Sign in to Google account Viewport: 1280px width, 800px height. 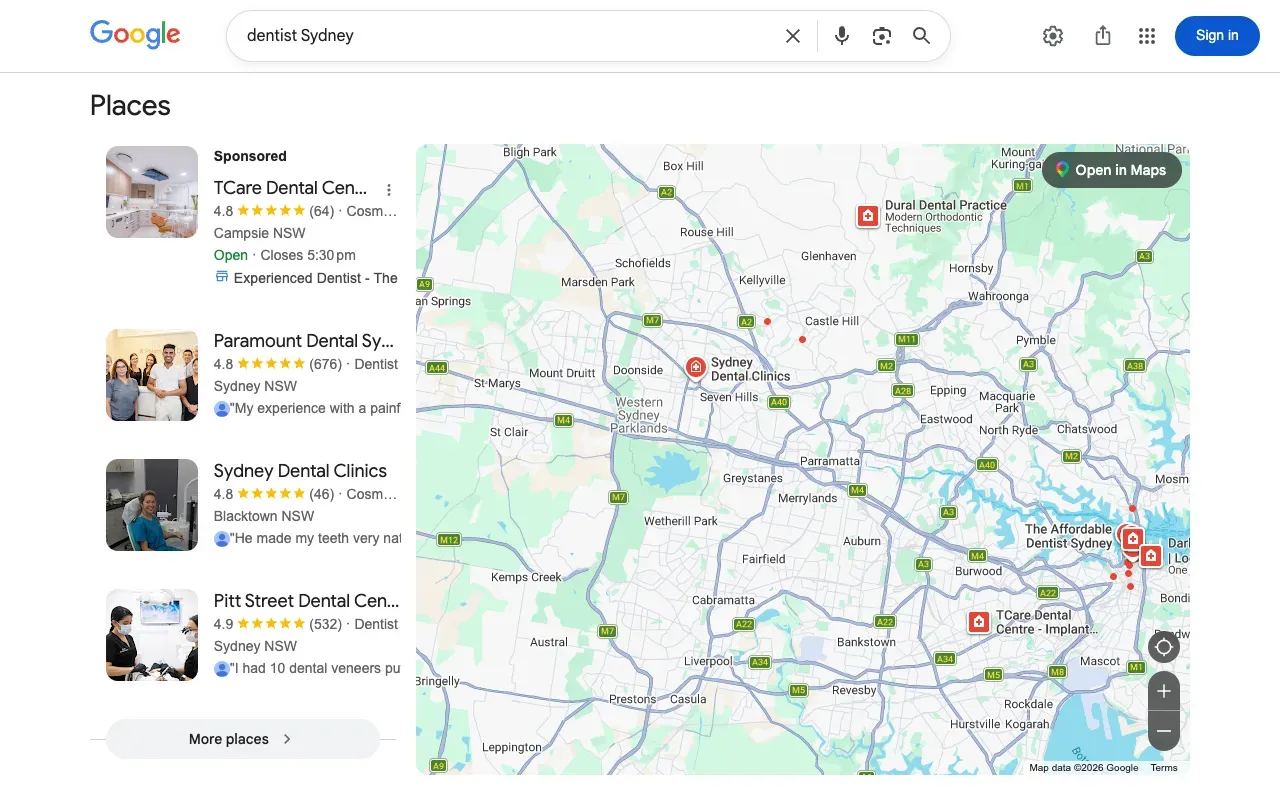pyautogui.click(x=1217, y=36)
